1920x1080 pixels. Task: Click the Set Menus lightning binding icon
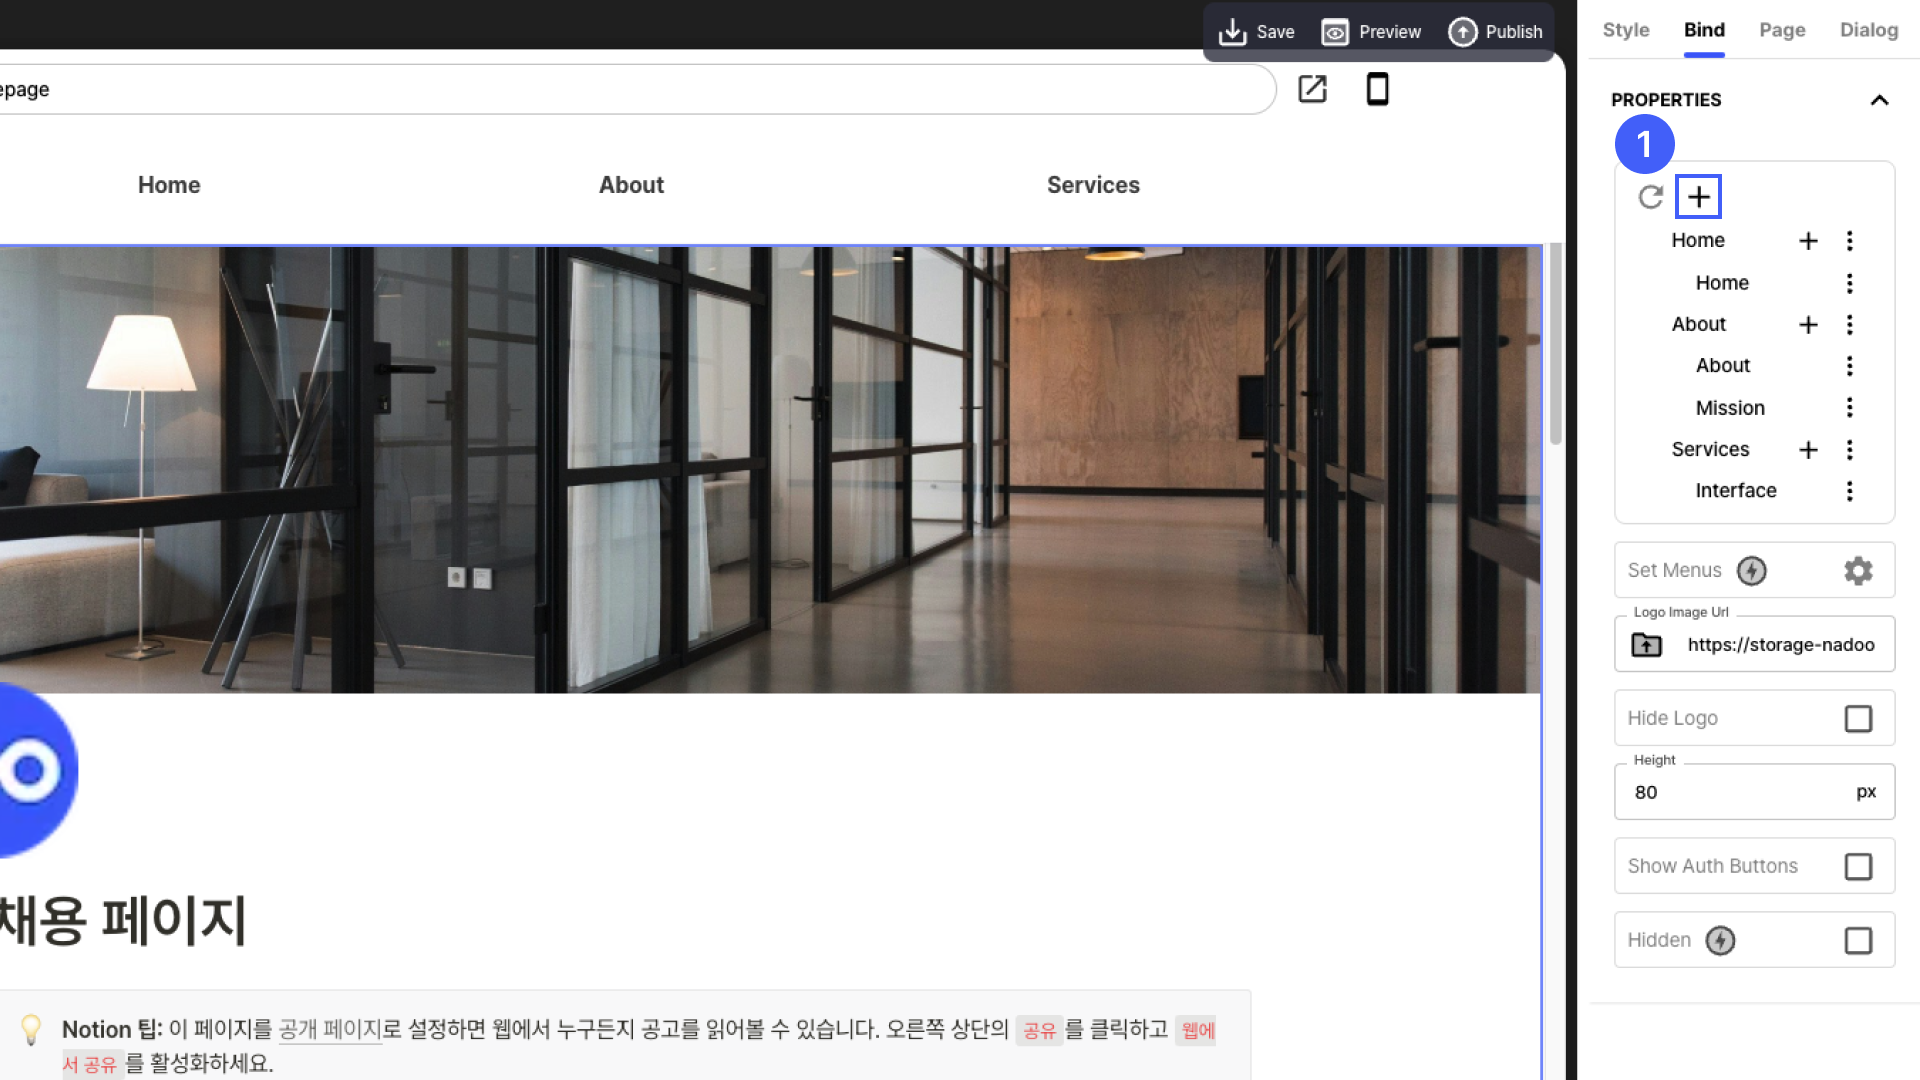coord(1751,571)
